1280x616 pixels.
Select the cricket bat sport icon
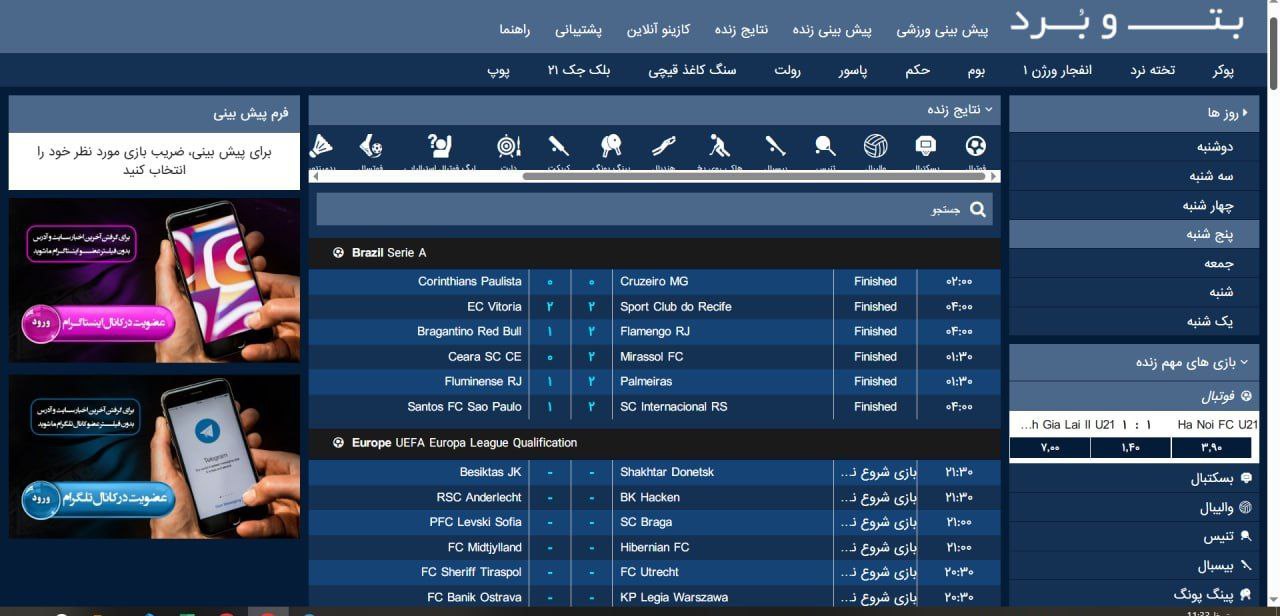[x=560, y=147]
